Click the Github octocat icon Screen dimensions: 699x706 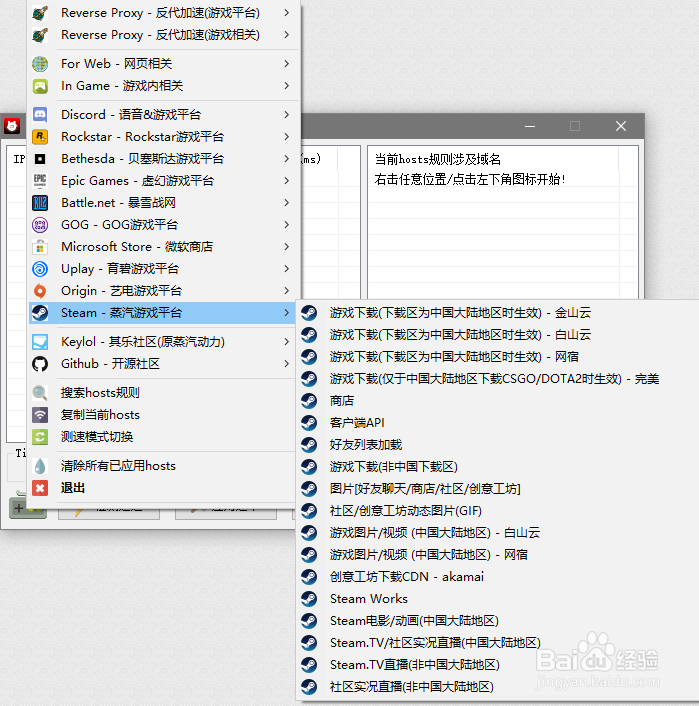point(40,364)
